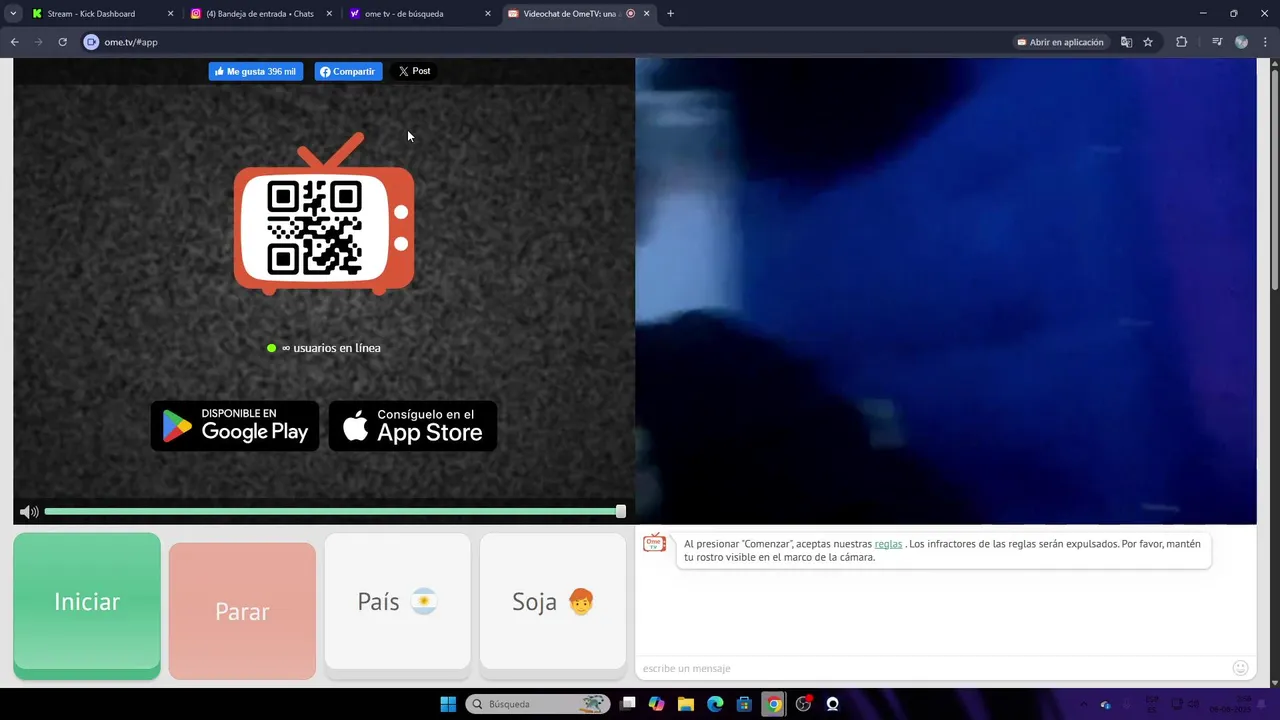
Task: Click the App Store download badge
Action: pyautogui.click(x=413, y=426)
